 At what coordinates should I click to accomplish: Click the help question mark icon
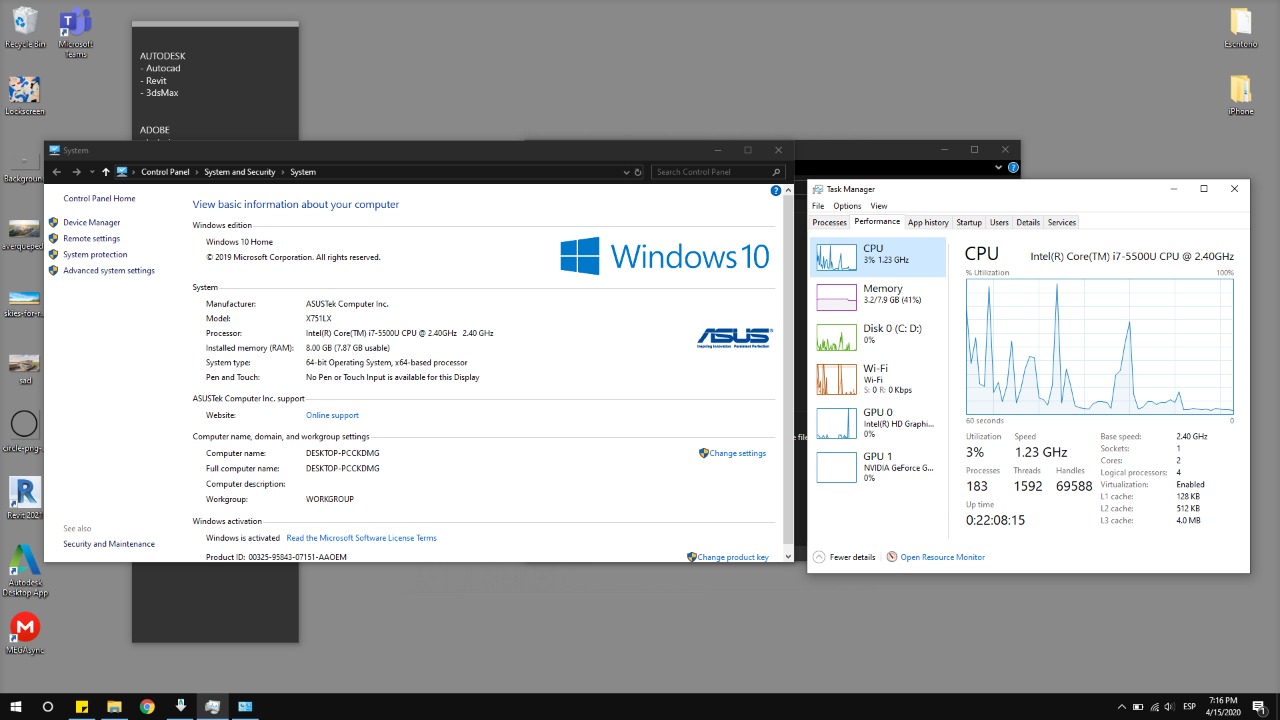coord(776,190)
